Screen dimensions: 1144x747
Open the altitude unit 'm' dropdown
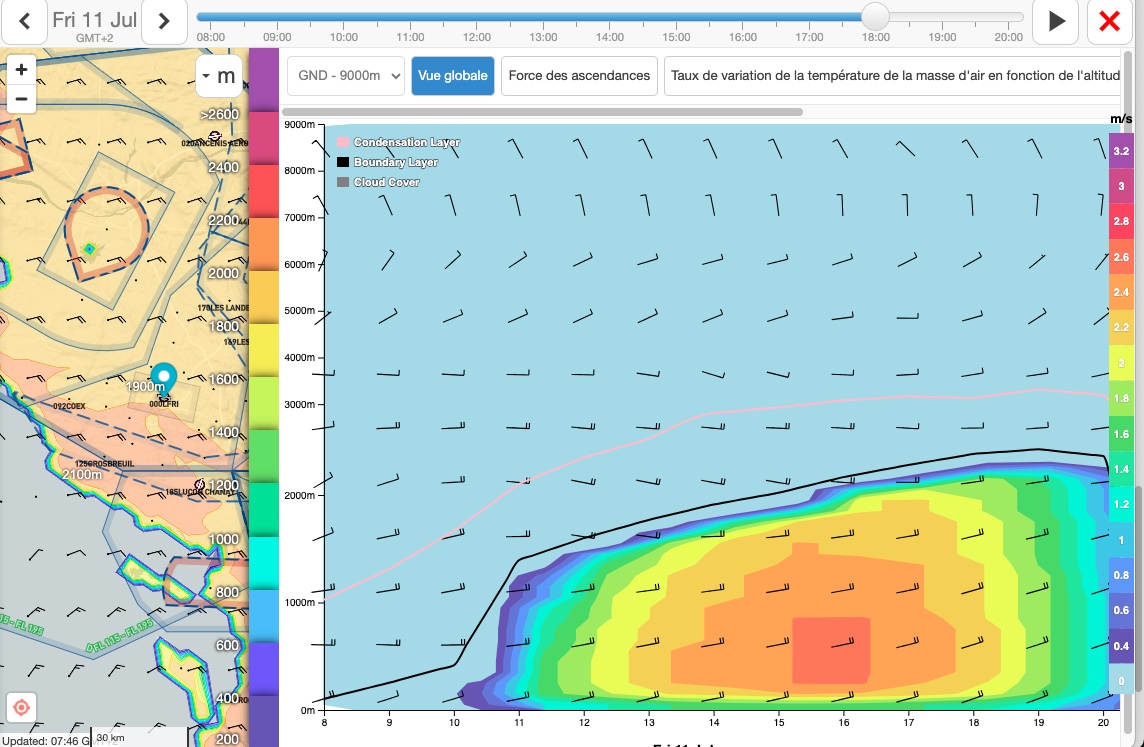(218, 76)
